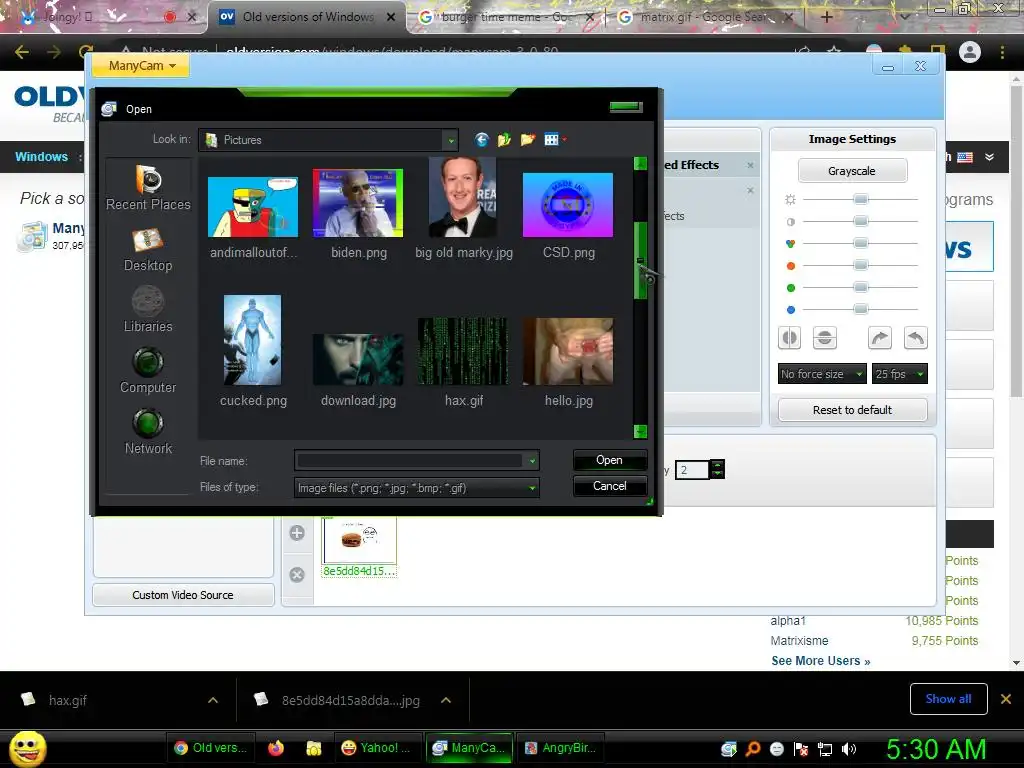Viewport: 1024px width, 768px height.
Task: Click the rotate clockwise arrow icon
Action: click(x=880, y=338)
